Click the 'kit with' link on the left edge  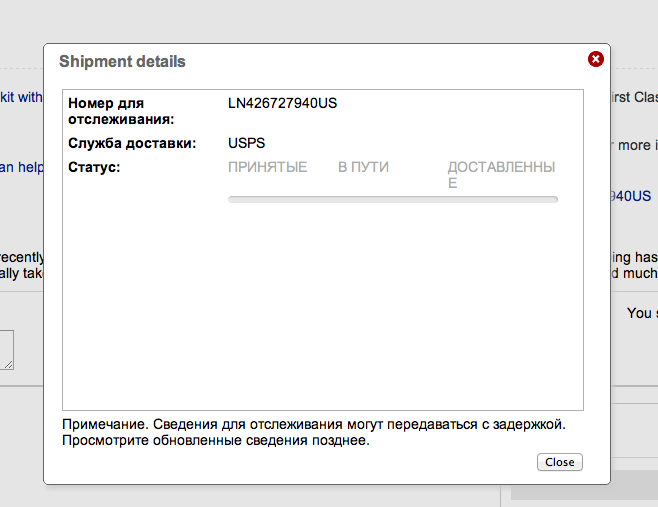tap(20, 97)
